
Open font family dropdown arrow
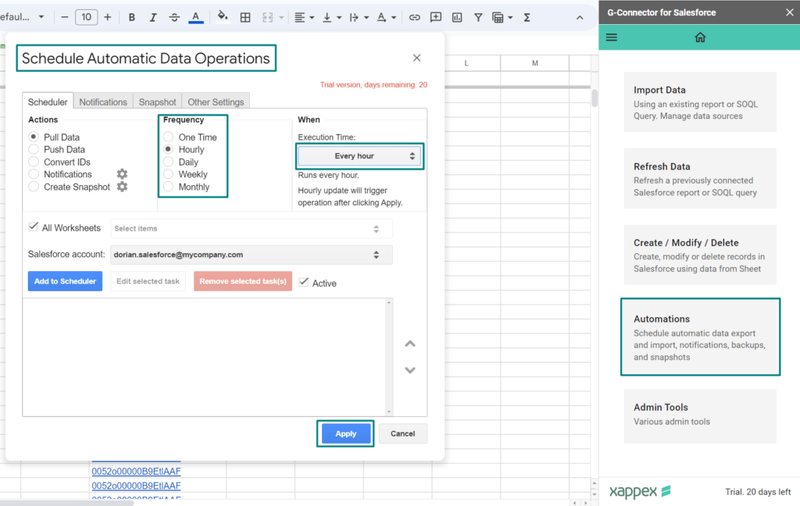click(x=41, y=17)
